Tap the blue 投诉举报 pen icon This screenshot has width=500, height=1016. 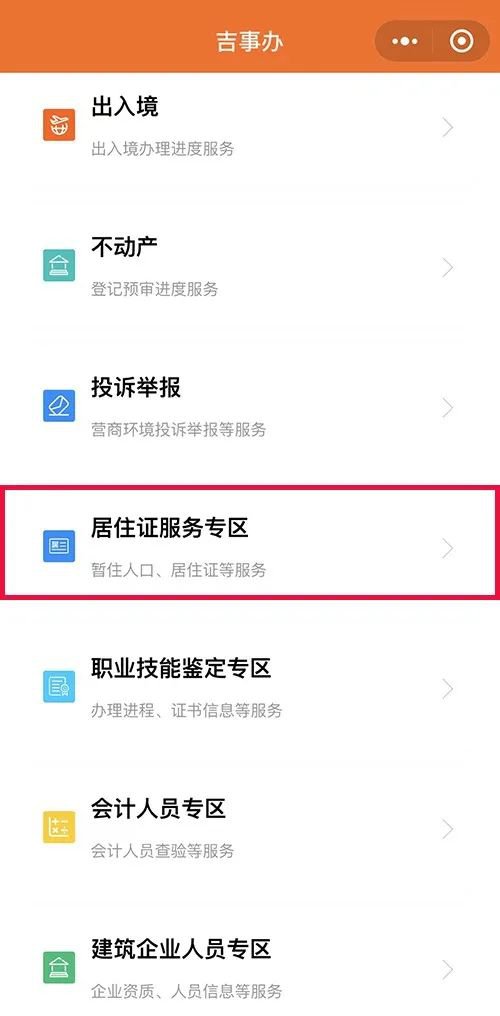[59, 406]
